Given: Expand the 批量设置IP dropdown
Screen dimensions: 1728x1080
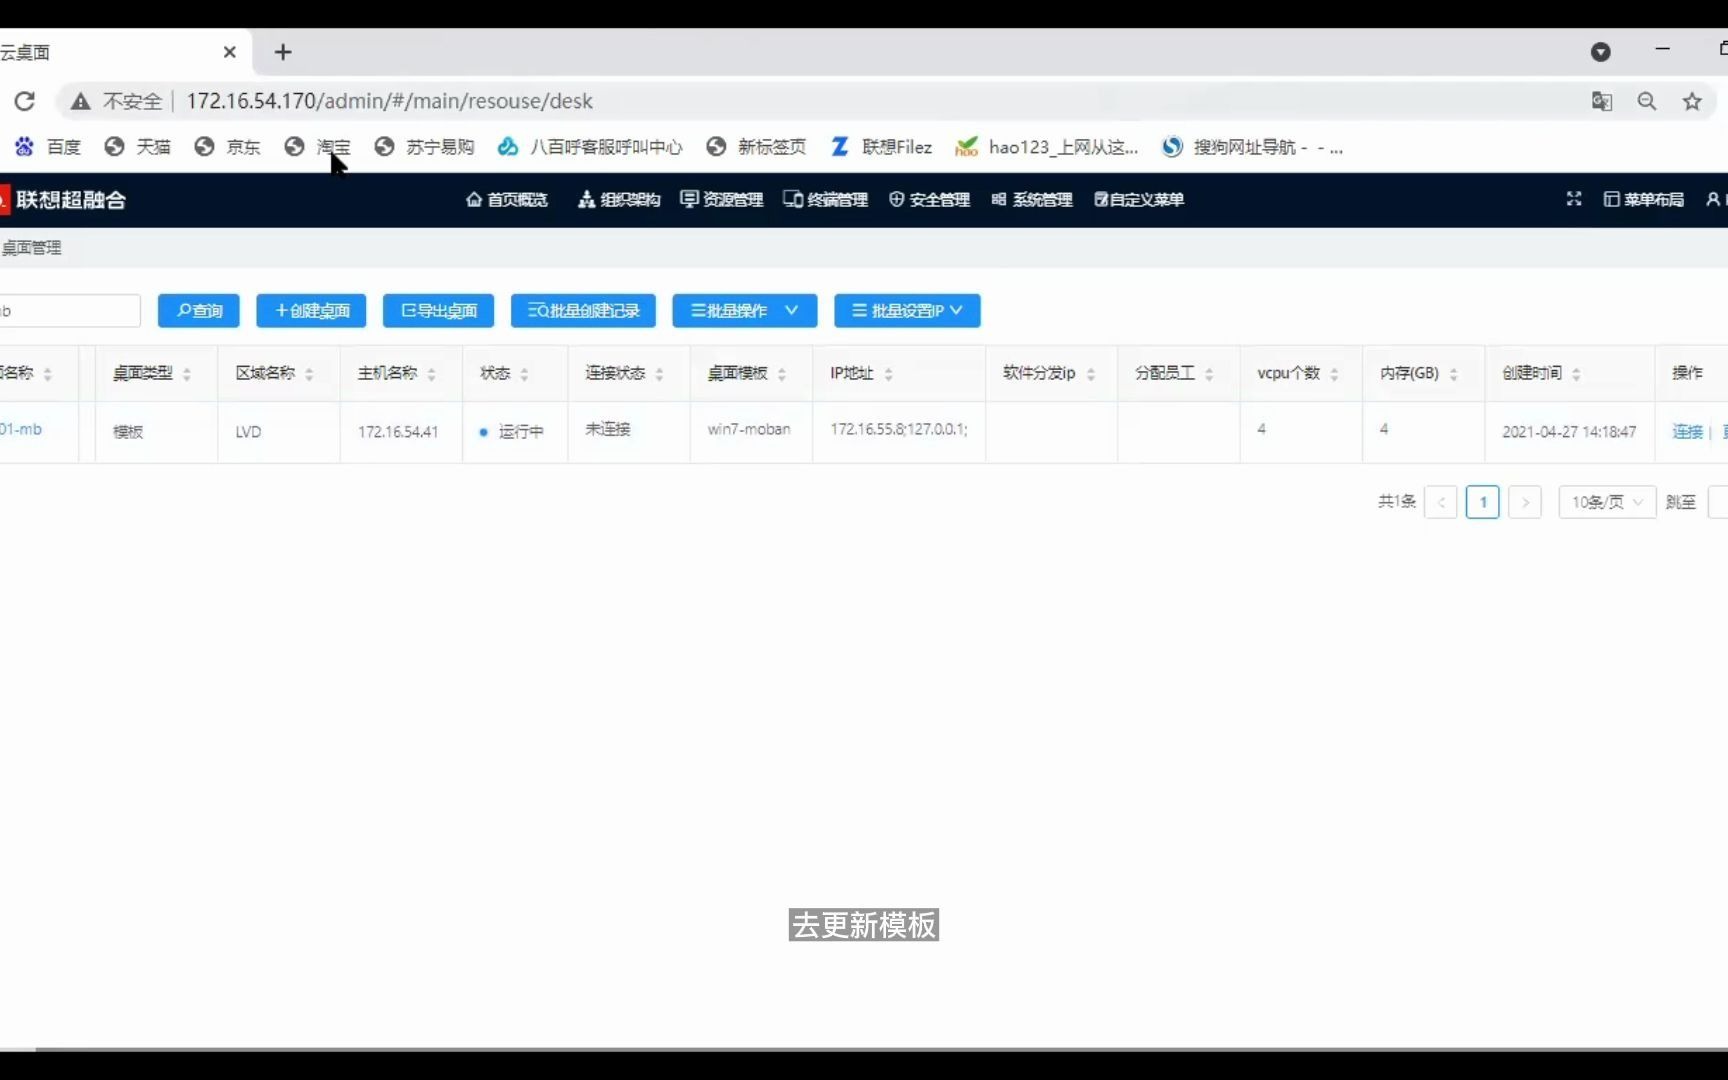Looking at the screenshot, I should 907,311.
